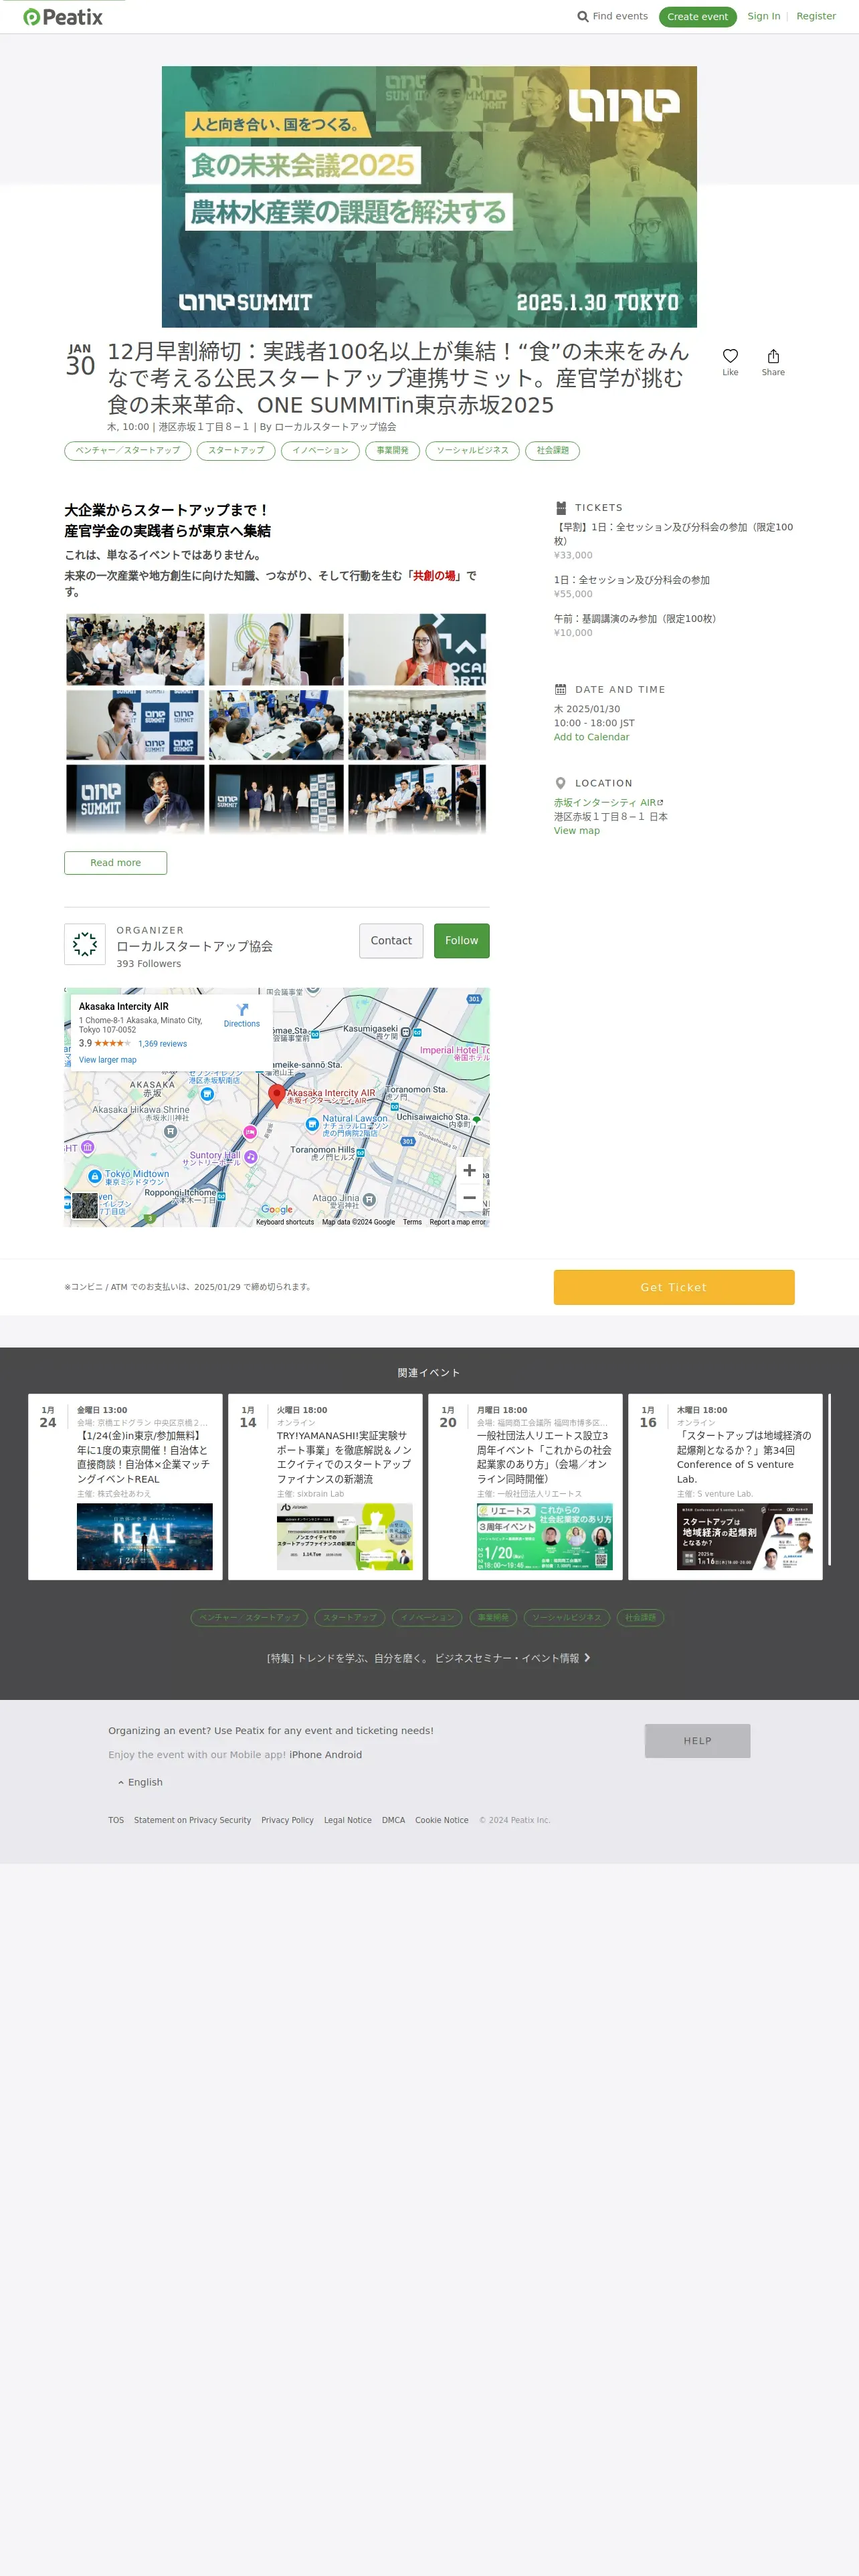Click the スタートアップ tag in dark footer

click(x=350, y=1617)
